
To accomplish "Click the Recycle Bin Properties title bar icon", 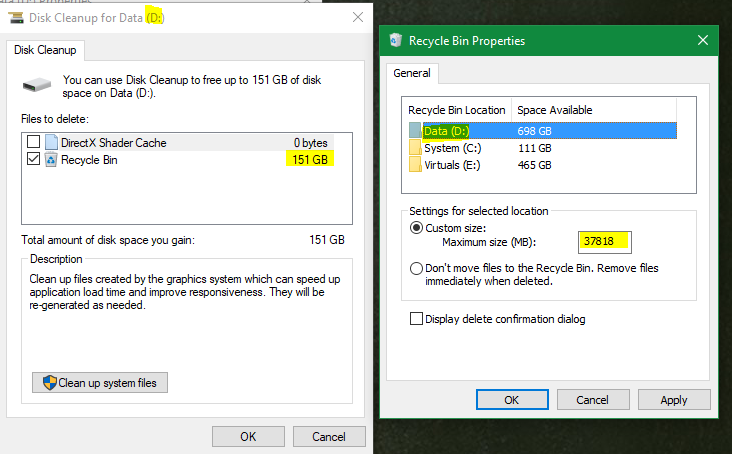I will (396, 41).
